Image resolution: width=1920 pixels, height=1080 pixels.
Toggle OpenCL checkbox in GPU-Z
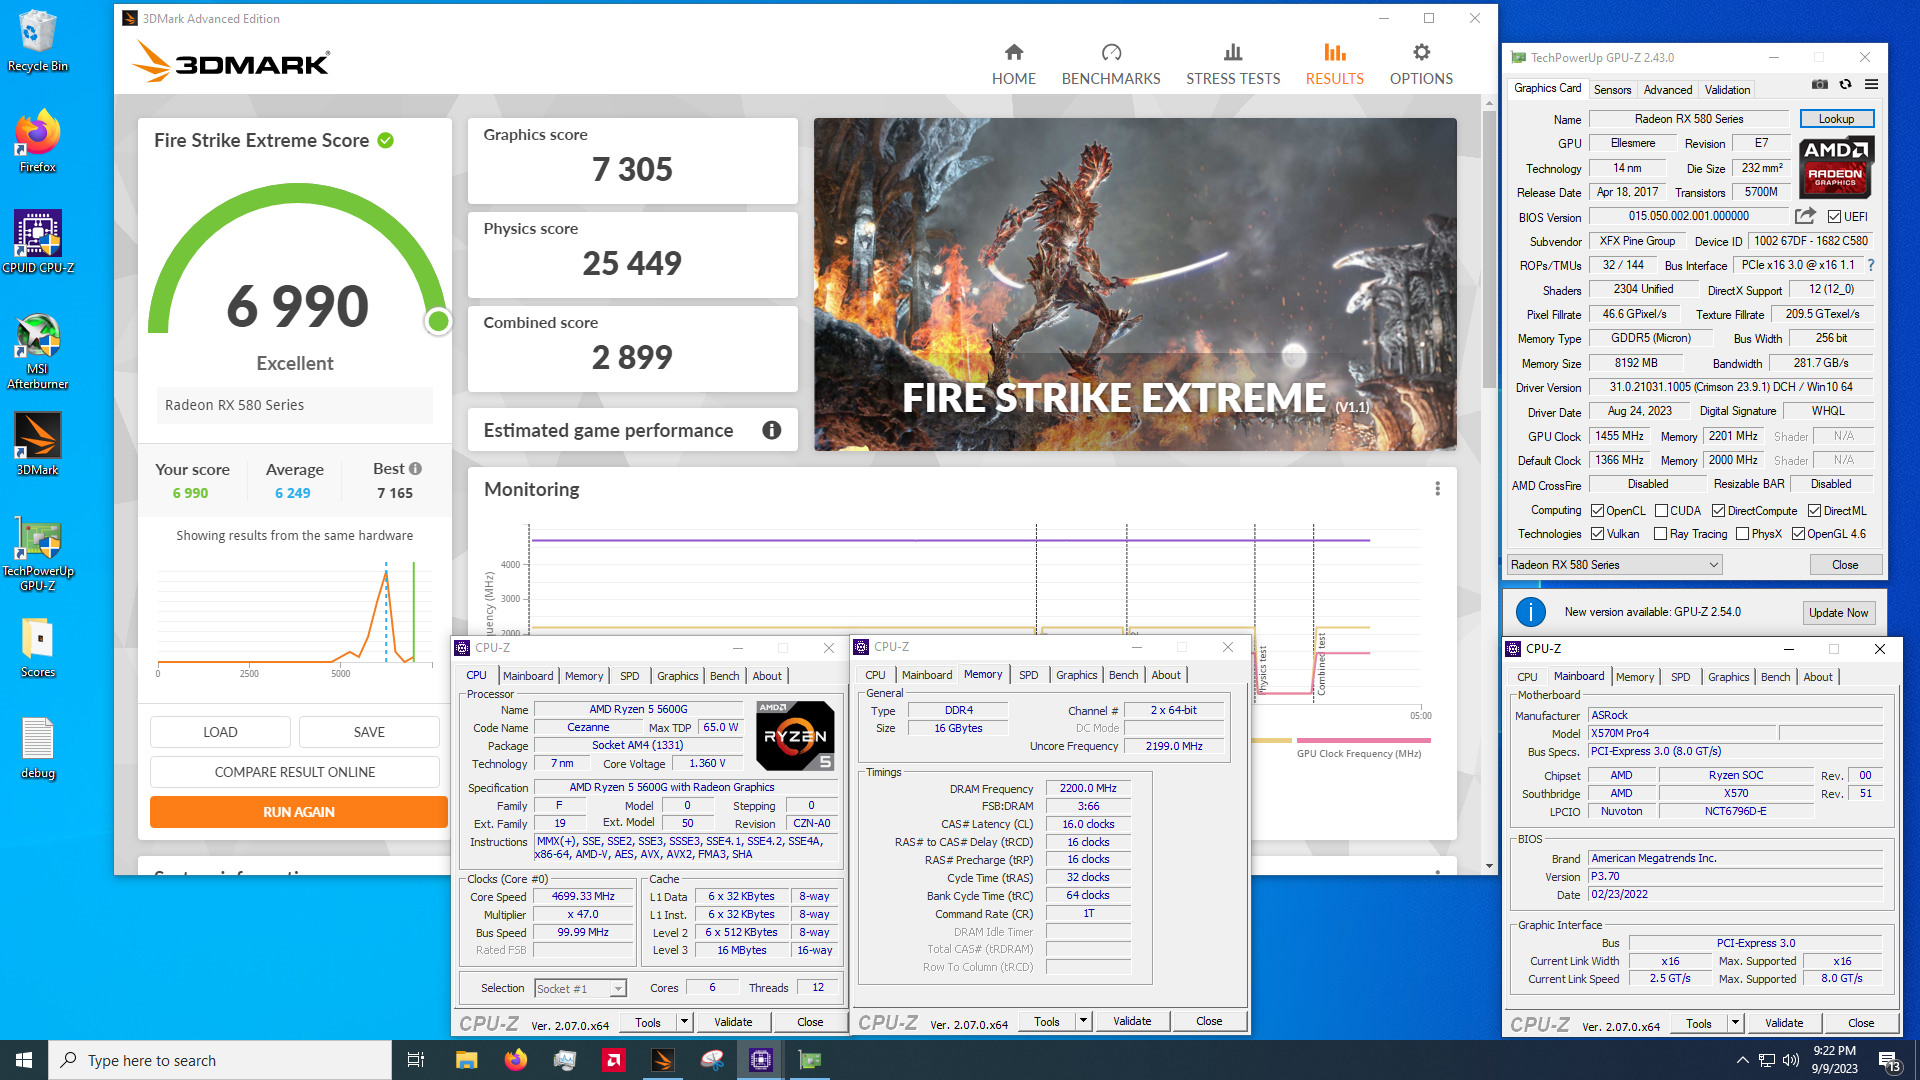tap(1597, 511)
